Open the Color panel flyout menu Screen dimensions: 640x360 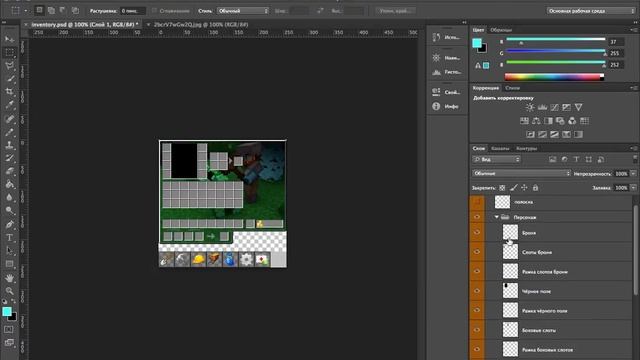click(x=633, y=30)
